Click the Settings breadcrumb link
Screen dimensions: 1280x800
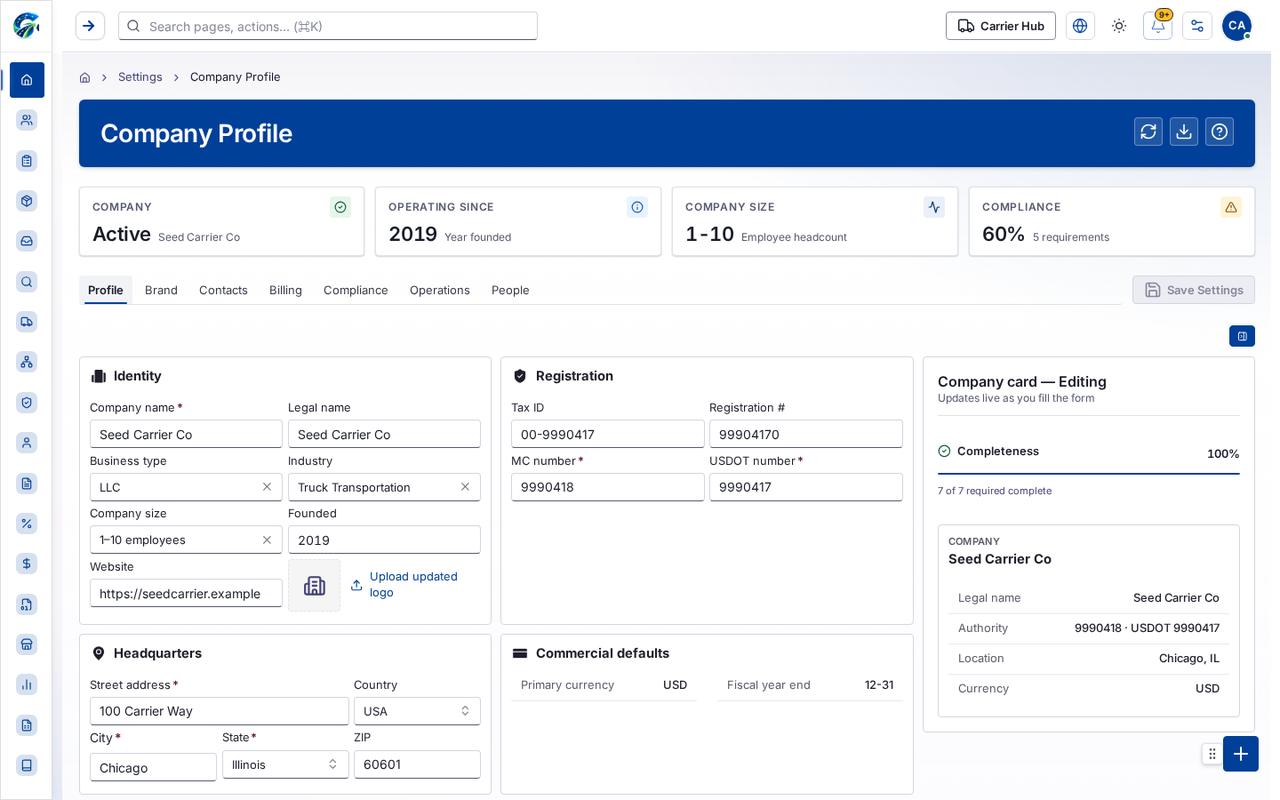click(x=140, y=77)
